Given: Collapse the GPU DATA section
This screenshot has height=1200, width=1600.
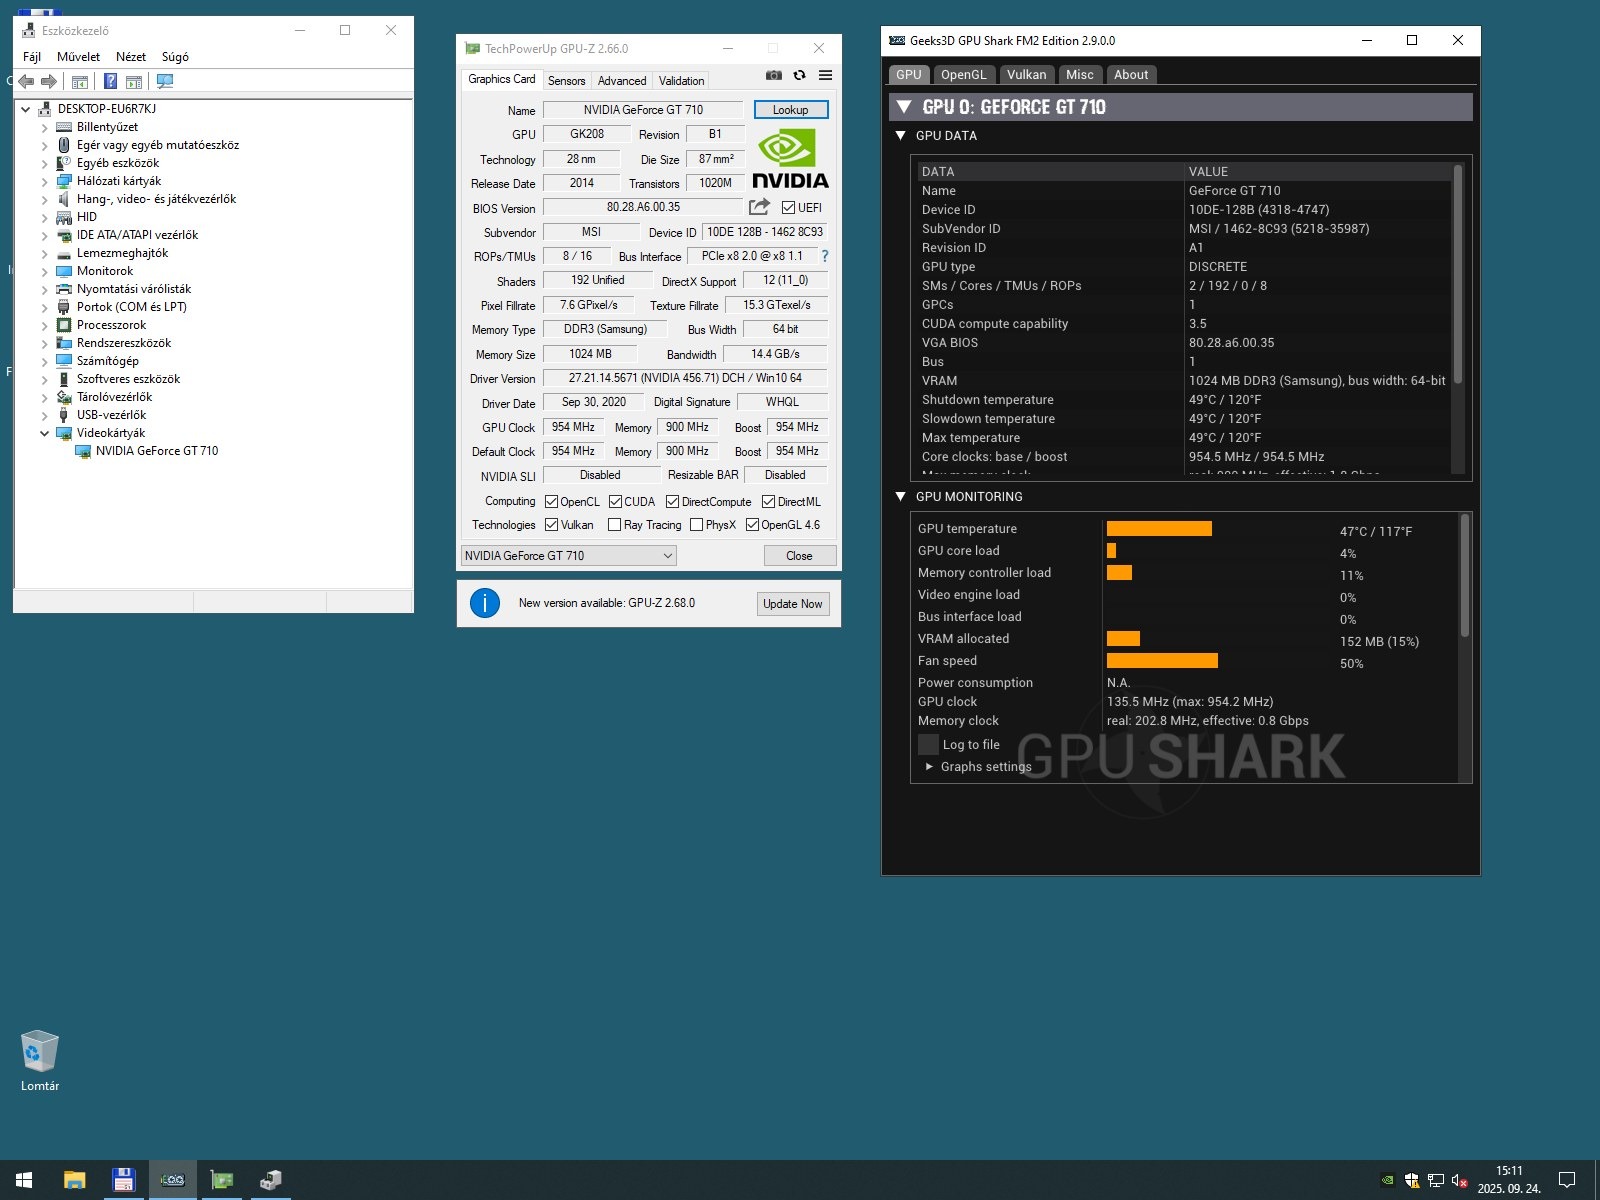Looking at the screenshot, I should click(900, 135).
